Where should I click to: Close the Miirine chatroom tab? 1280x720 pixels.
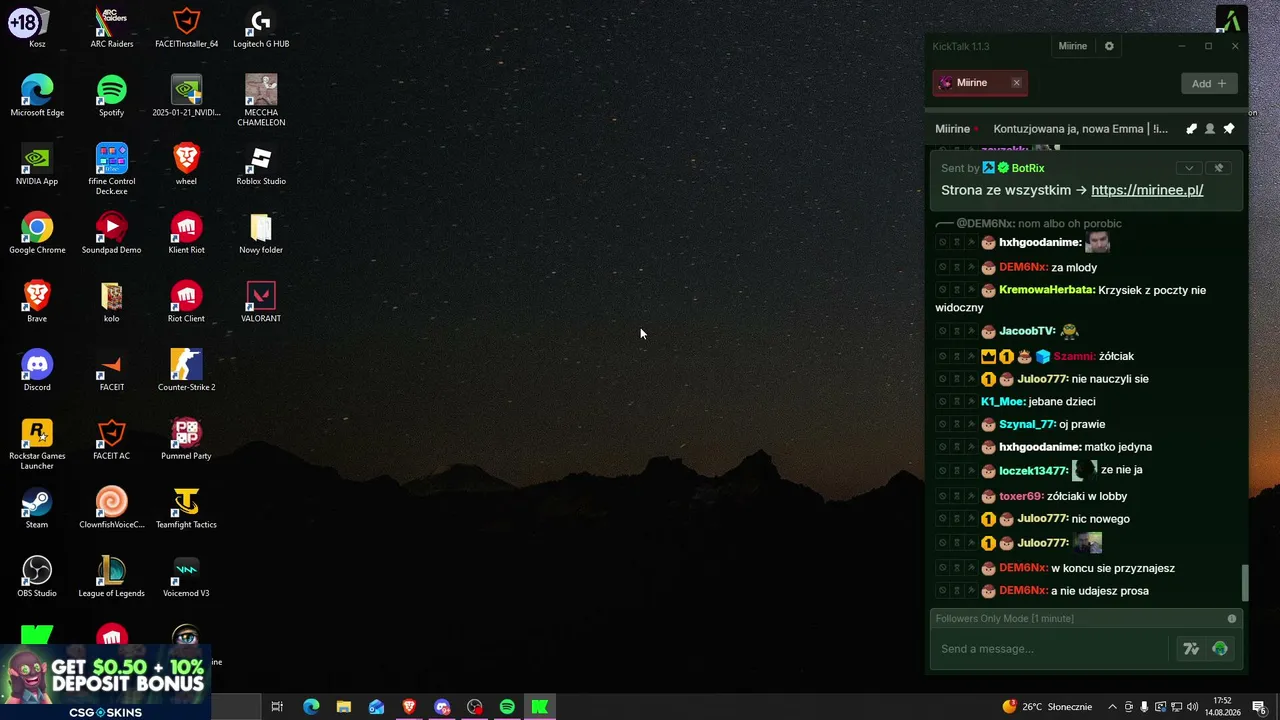click(1016, 83)
